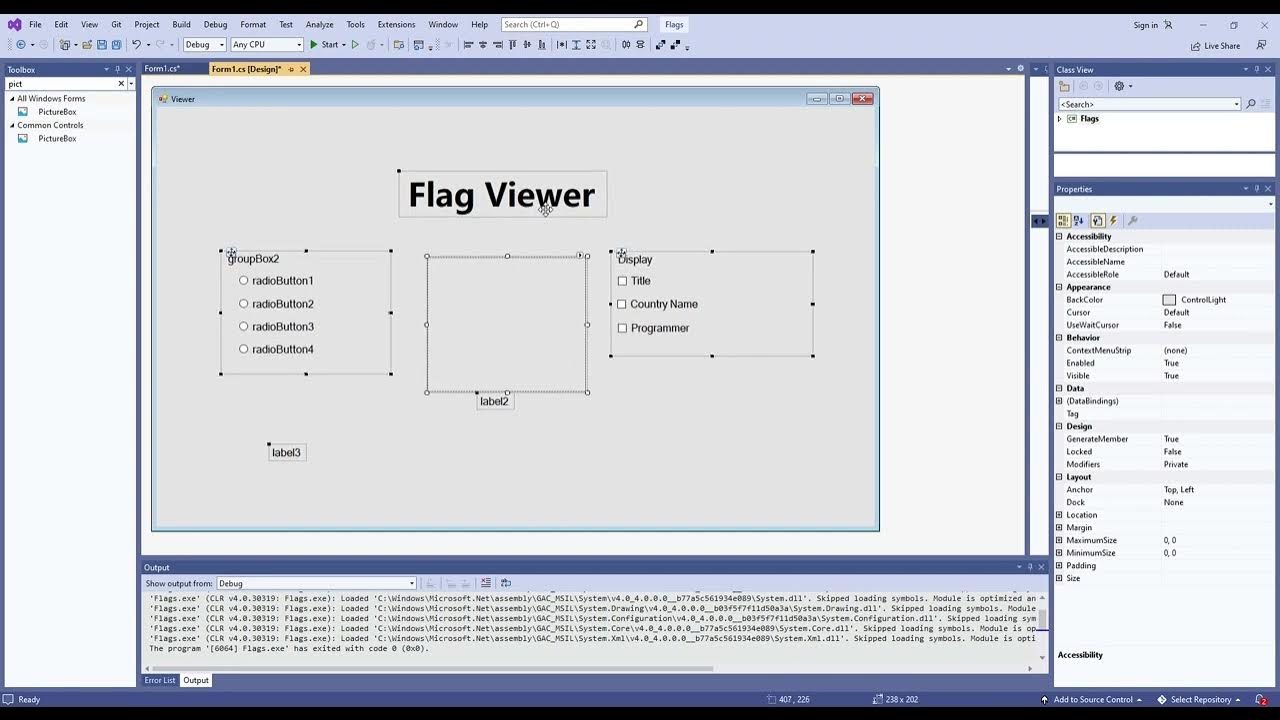1280x720 pixels.
Task: Click Class View new folder icon
Action: 1064,86
